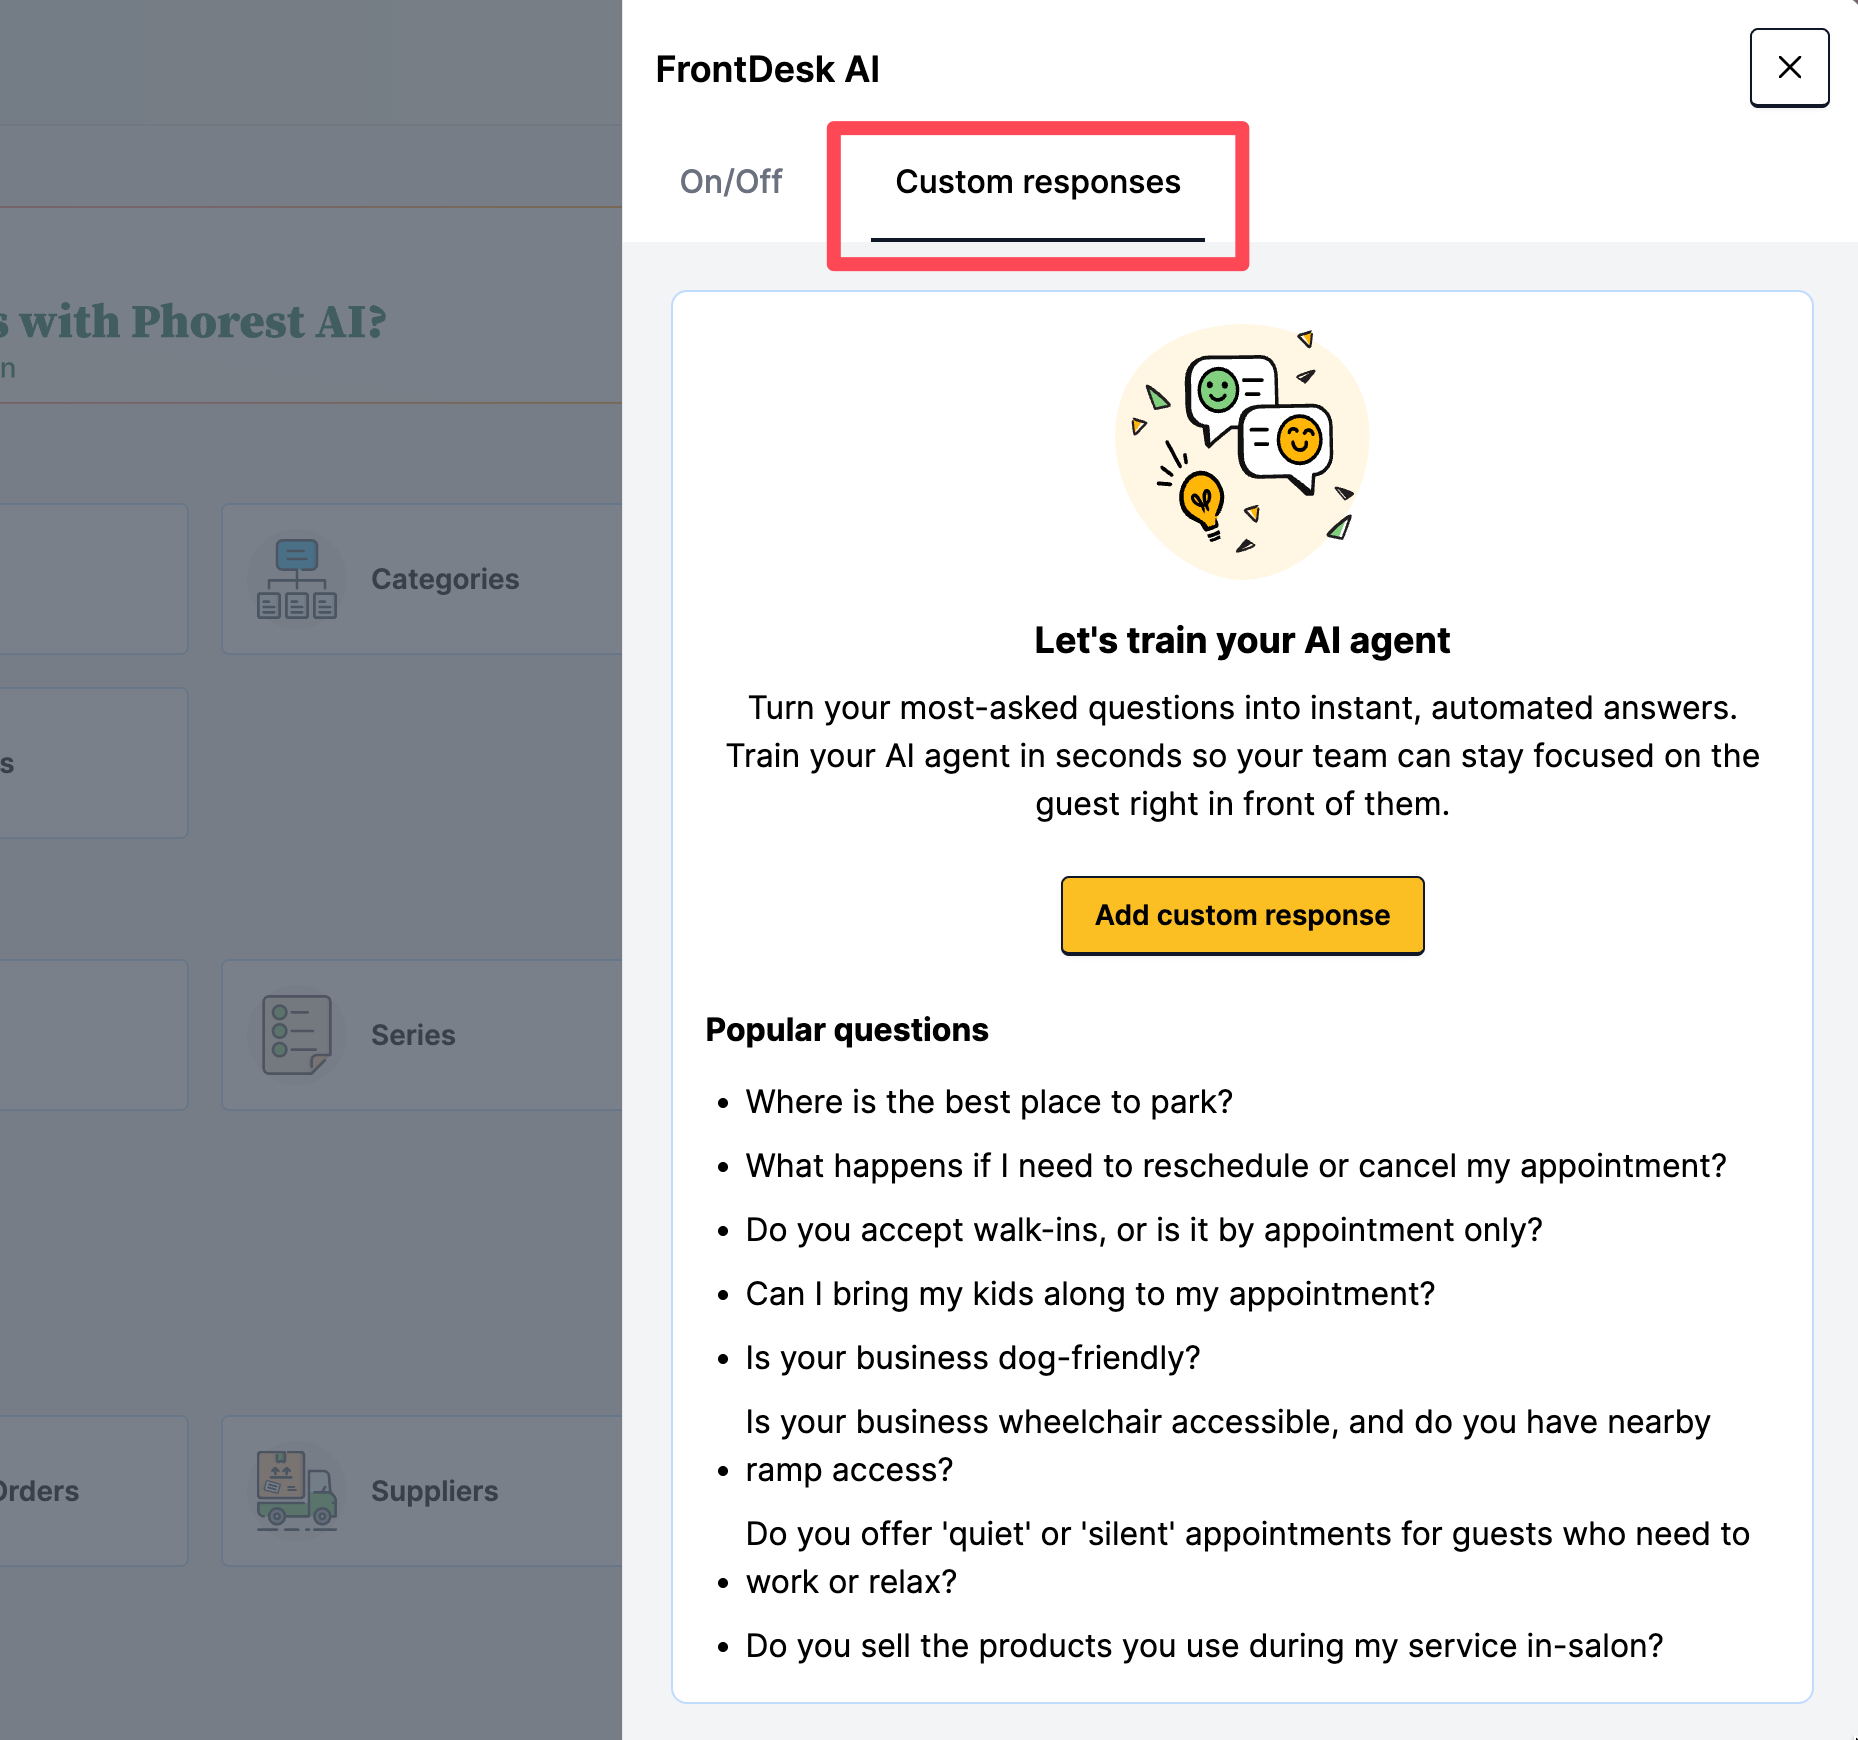Click the dog-friendly business question
Image resolution: width=1858 pixels, height=1740 pixels.
coord(972,1358)
